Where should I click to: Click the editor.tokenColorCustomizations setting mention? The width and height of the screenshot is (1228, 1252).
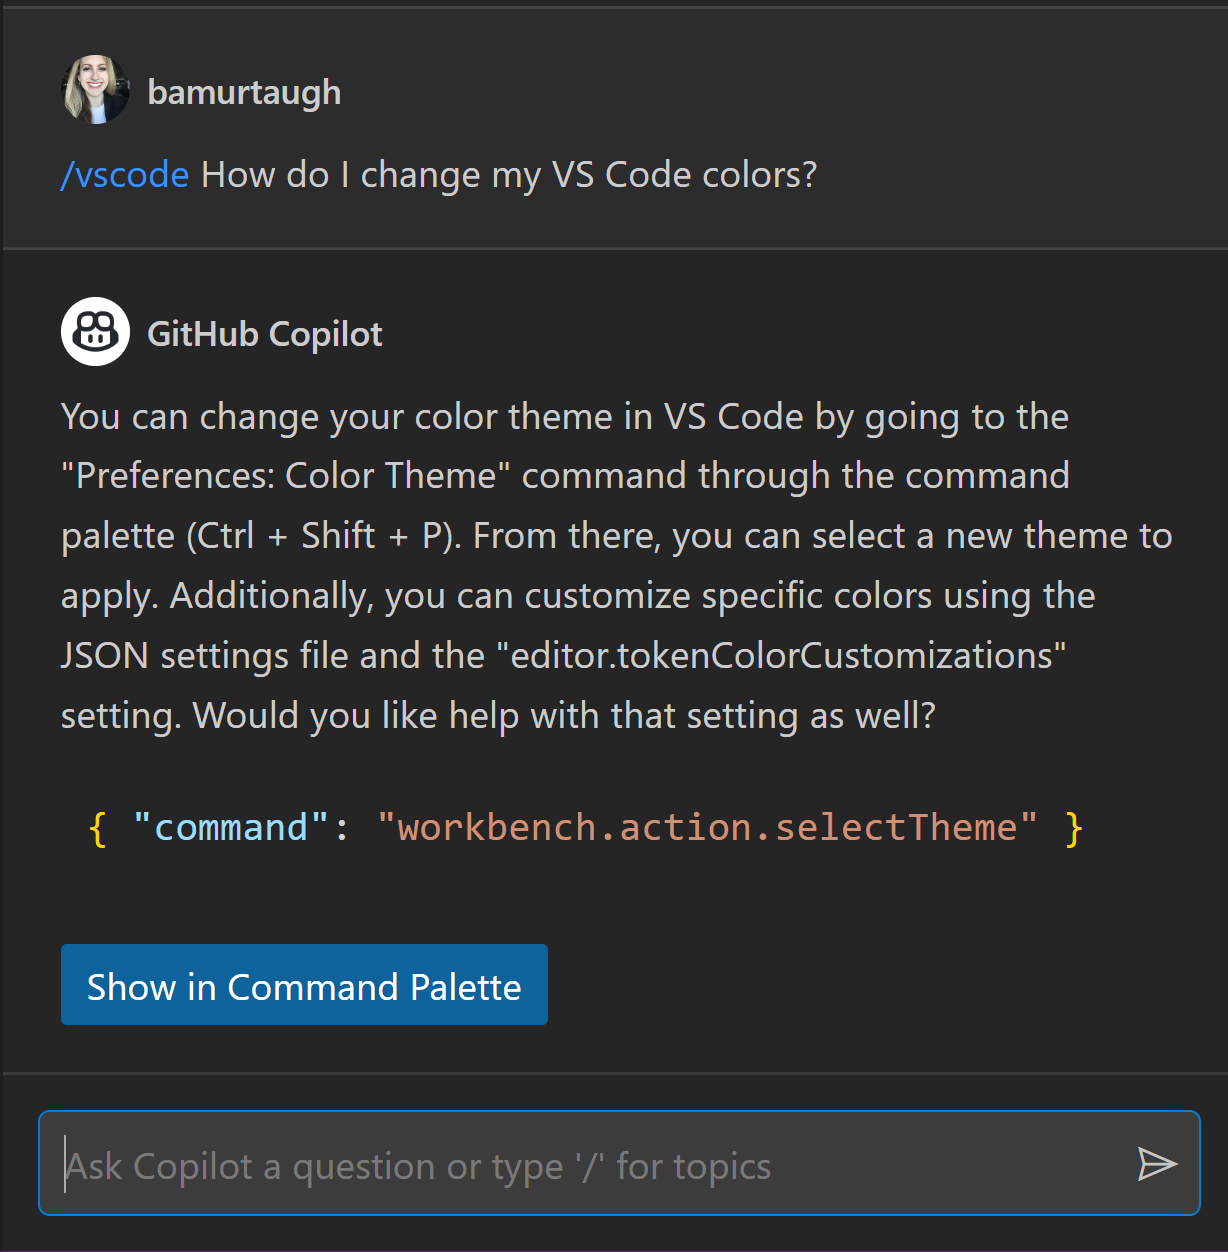click(783, 655)
